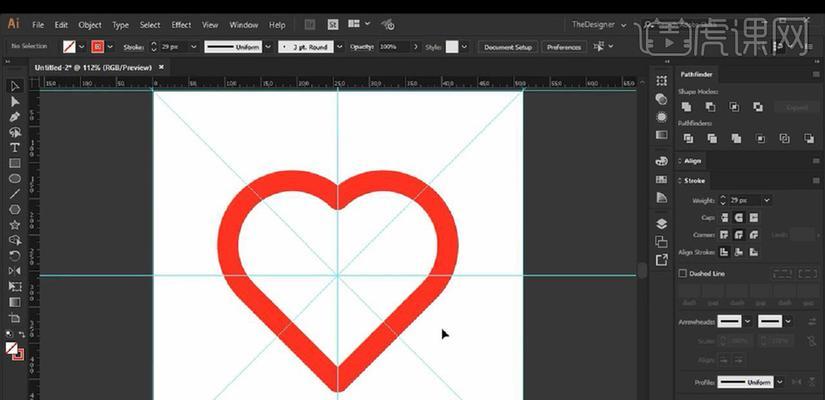This screenshot has width=825, height=400.
Task: Select the Line Segment tool
Action: pos(15,194)
